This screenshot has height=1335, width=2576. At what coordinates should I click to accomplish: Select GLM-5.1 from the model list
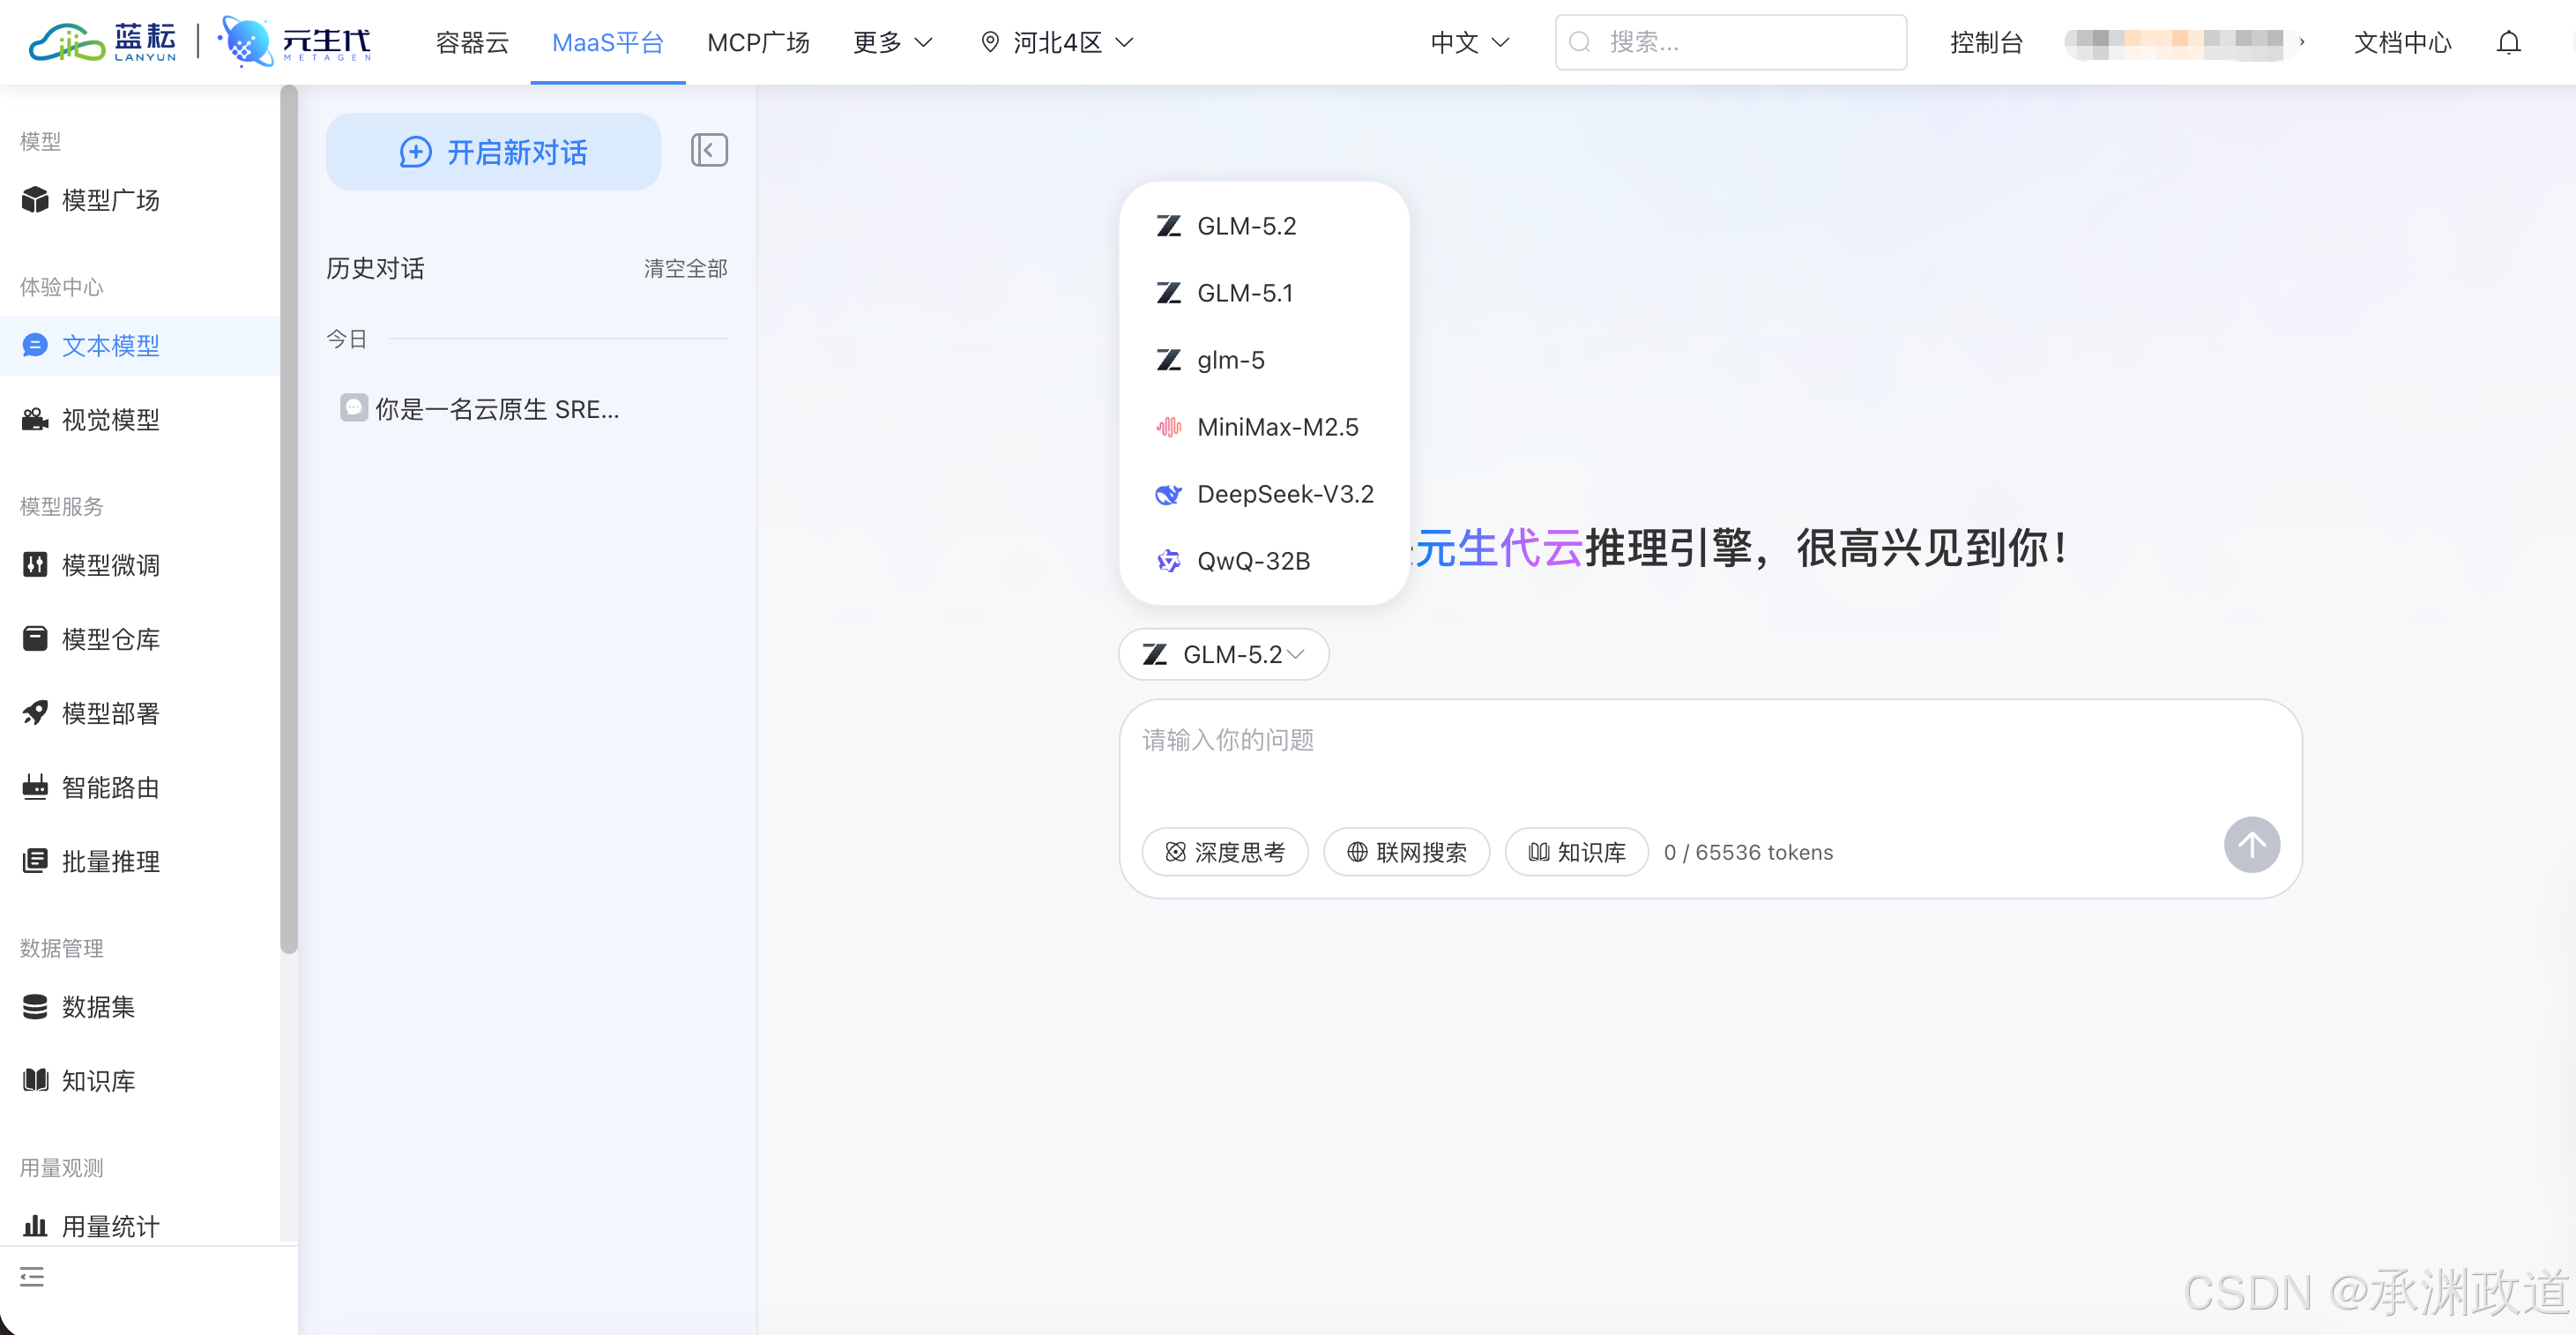[x=1264, y=294]
